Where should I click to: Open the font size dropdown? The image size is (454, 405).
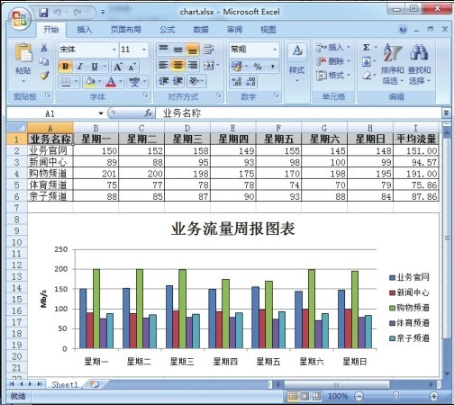(x=144, y=50)
